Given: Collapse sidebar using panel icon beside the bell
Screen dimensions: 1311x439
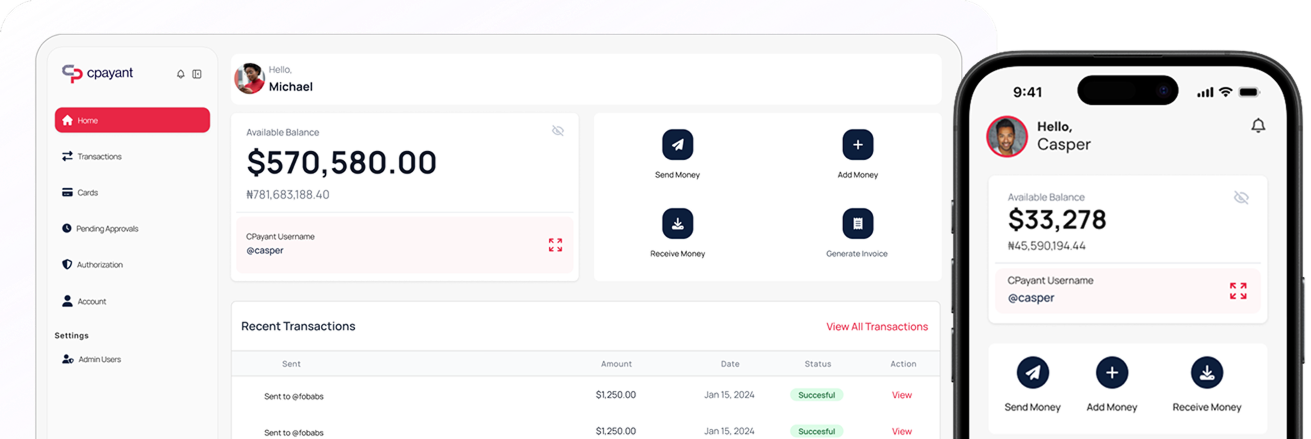Looking at the screenshot, I should (x=197, y=74).
